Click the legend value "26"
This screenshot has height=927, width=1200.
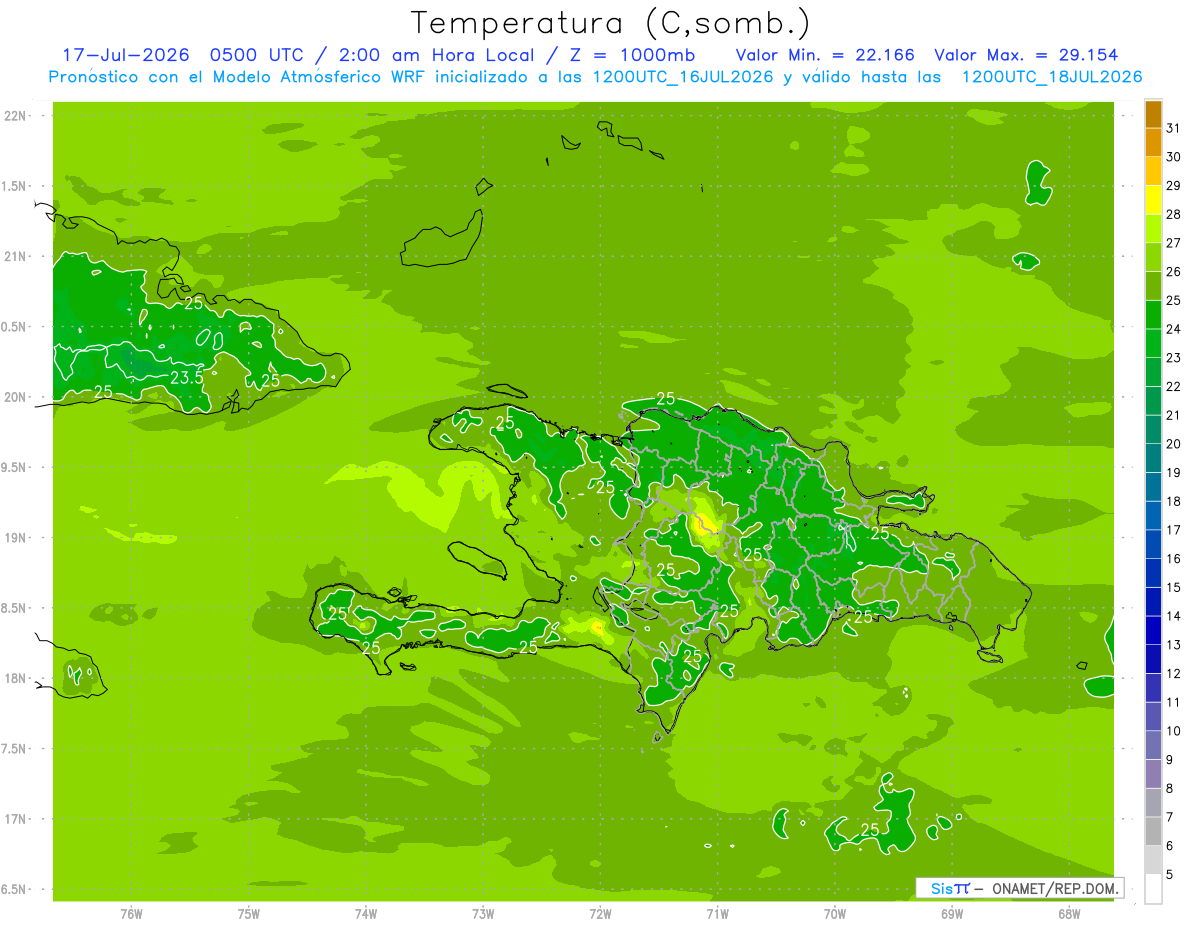pyautogui.click(x=1174, y=271)
